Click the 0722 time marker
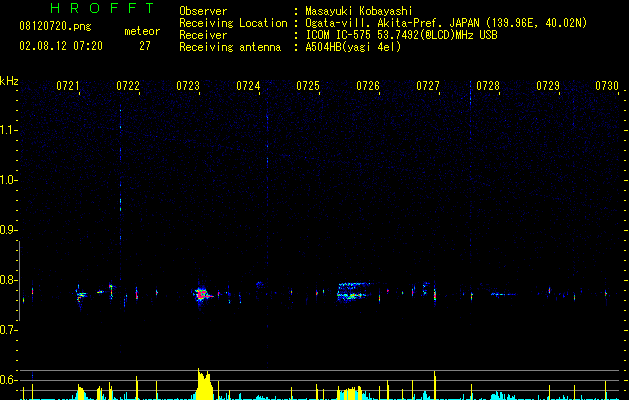The width and height of the screenshot is (629, 400). (128, 86)
